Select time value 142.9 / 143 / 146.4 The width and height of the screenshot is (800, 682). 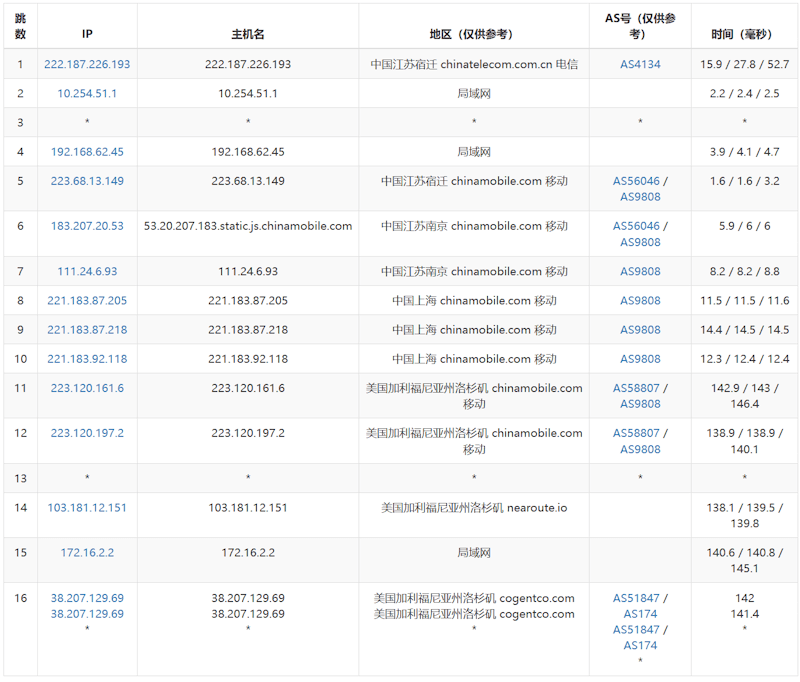point(744,396)
